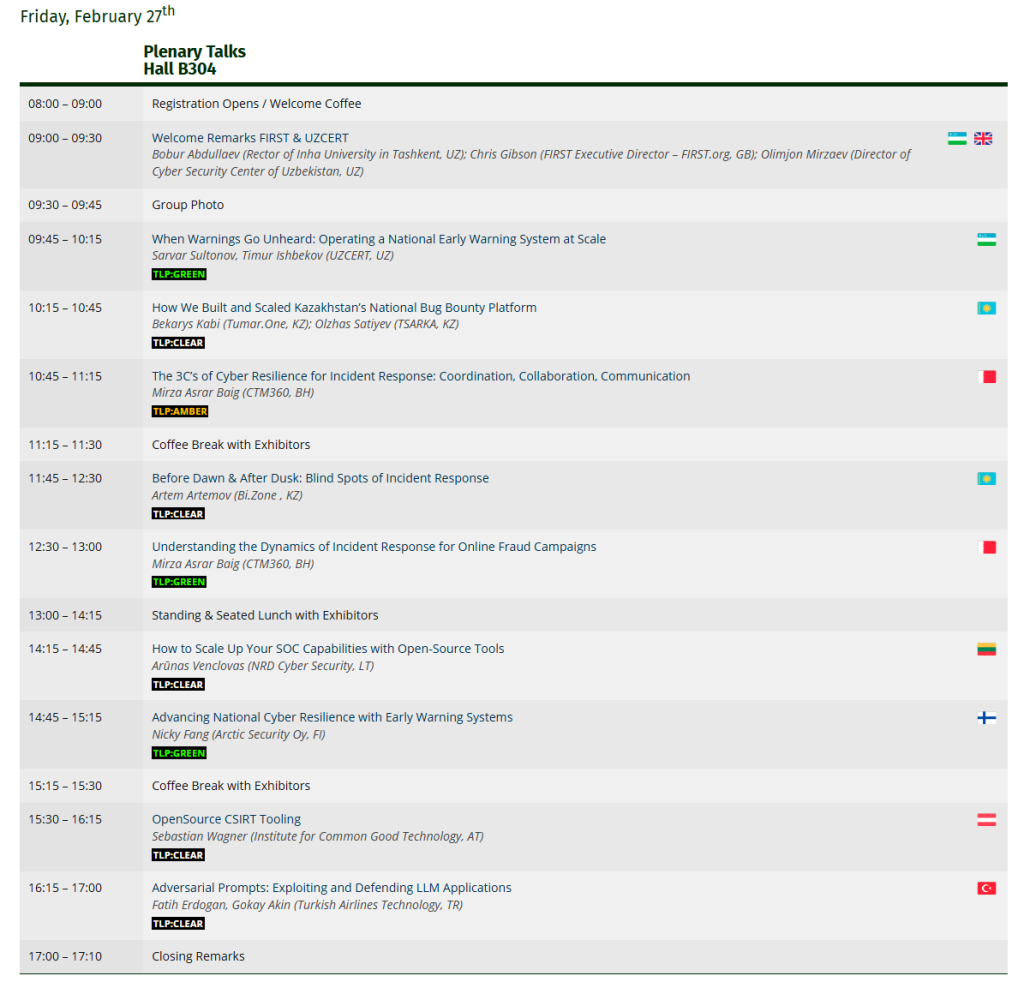
Task: Click the UK flag beside Welcome Remarks
Action: point(983,139)
